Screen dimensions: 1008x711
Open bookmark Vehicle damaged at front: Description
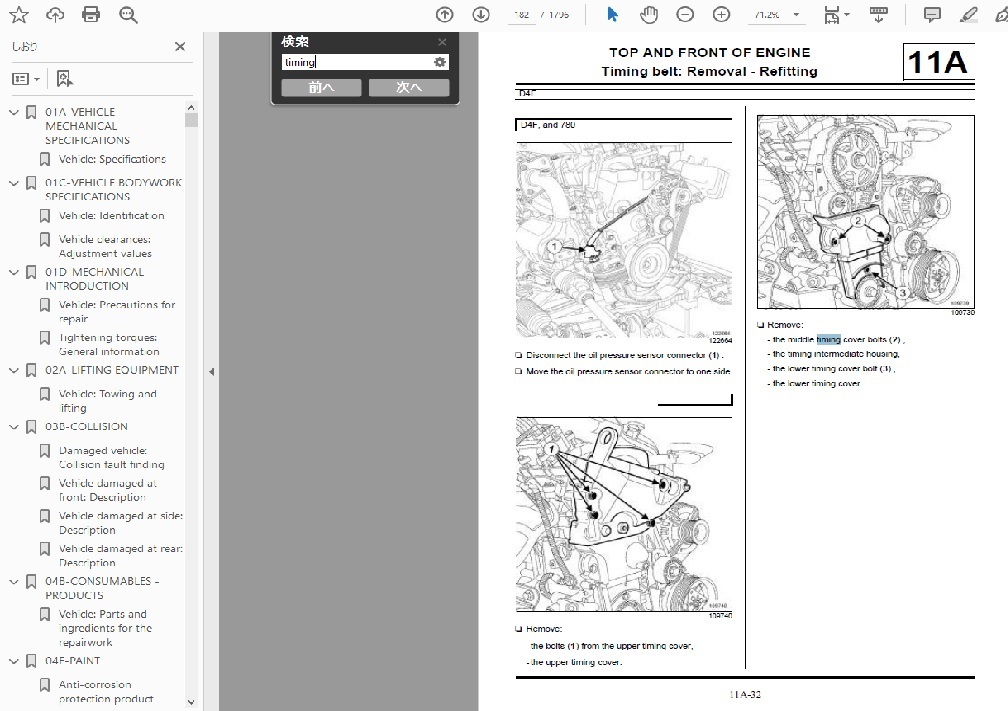(107, 490)
